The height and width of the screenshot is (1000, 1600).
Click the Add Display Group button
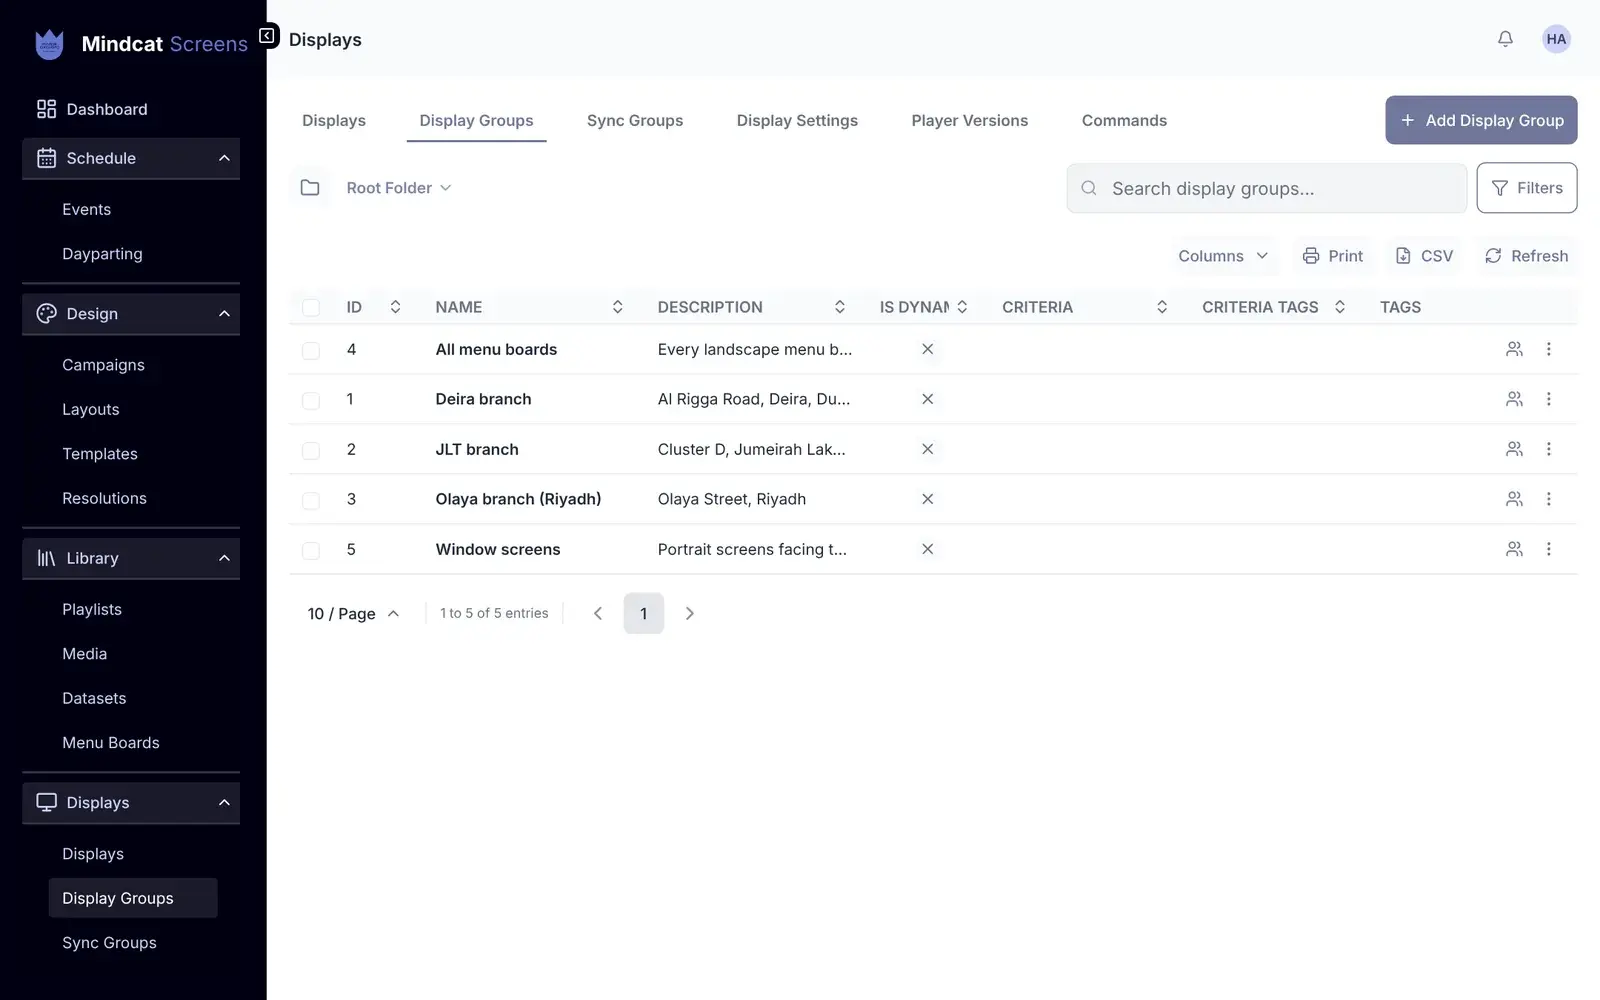1481,120
